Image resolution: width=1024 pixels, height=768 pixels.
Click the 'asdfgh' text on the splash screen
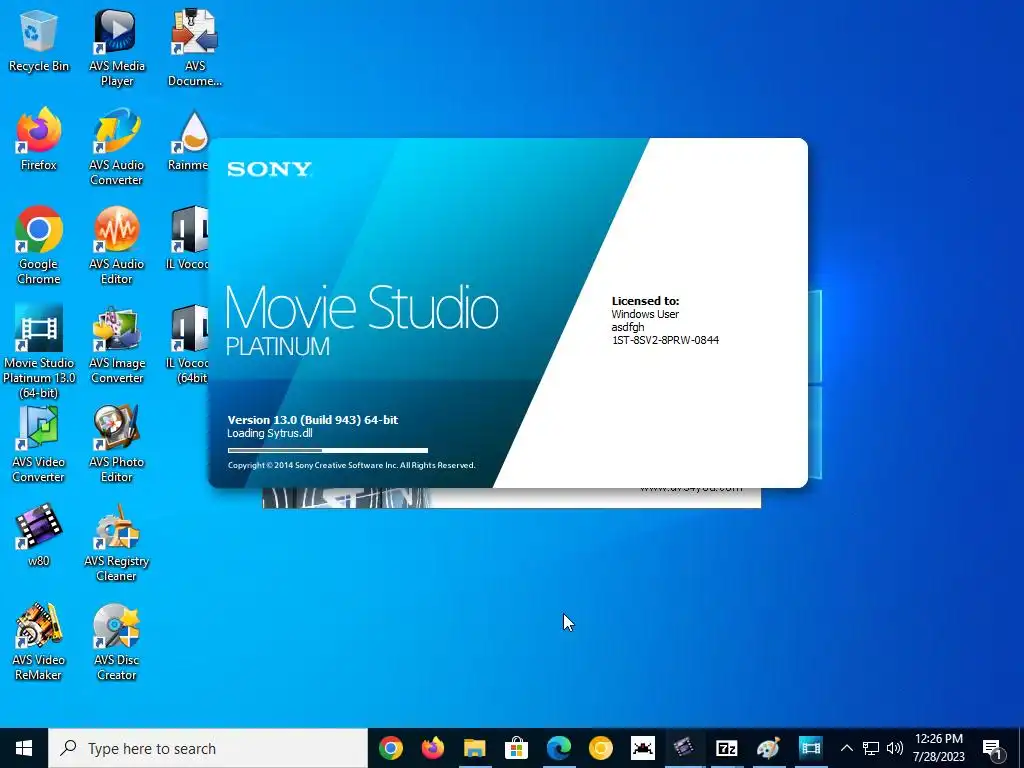coord(628,327)
